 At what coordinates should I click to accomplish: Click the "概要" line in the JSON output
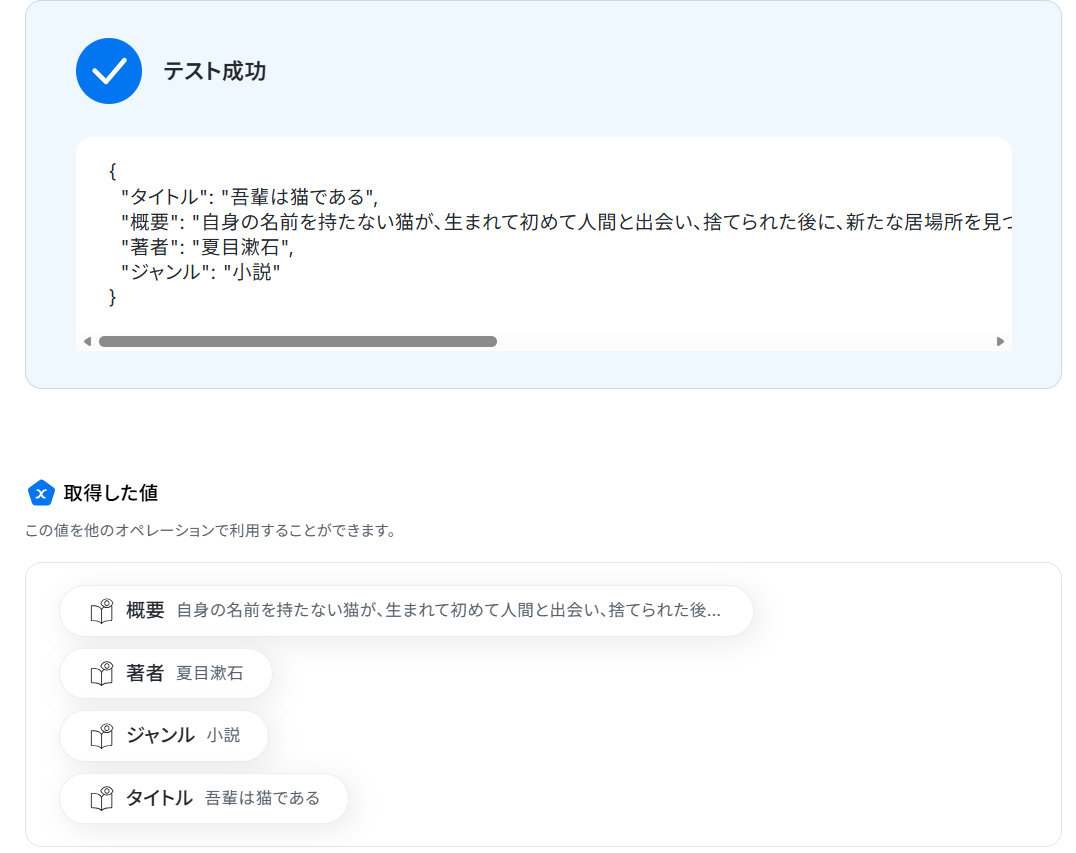(566, 222)
